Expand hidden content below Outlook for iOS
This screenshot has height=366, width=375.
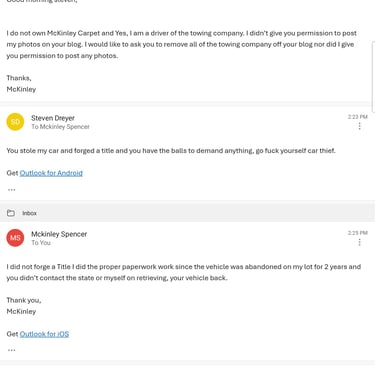tap(12, 350)
